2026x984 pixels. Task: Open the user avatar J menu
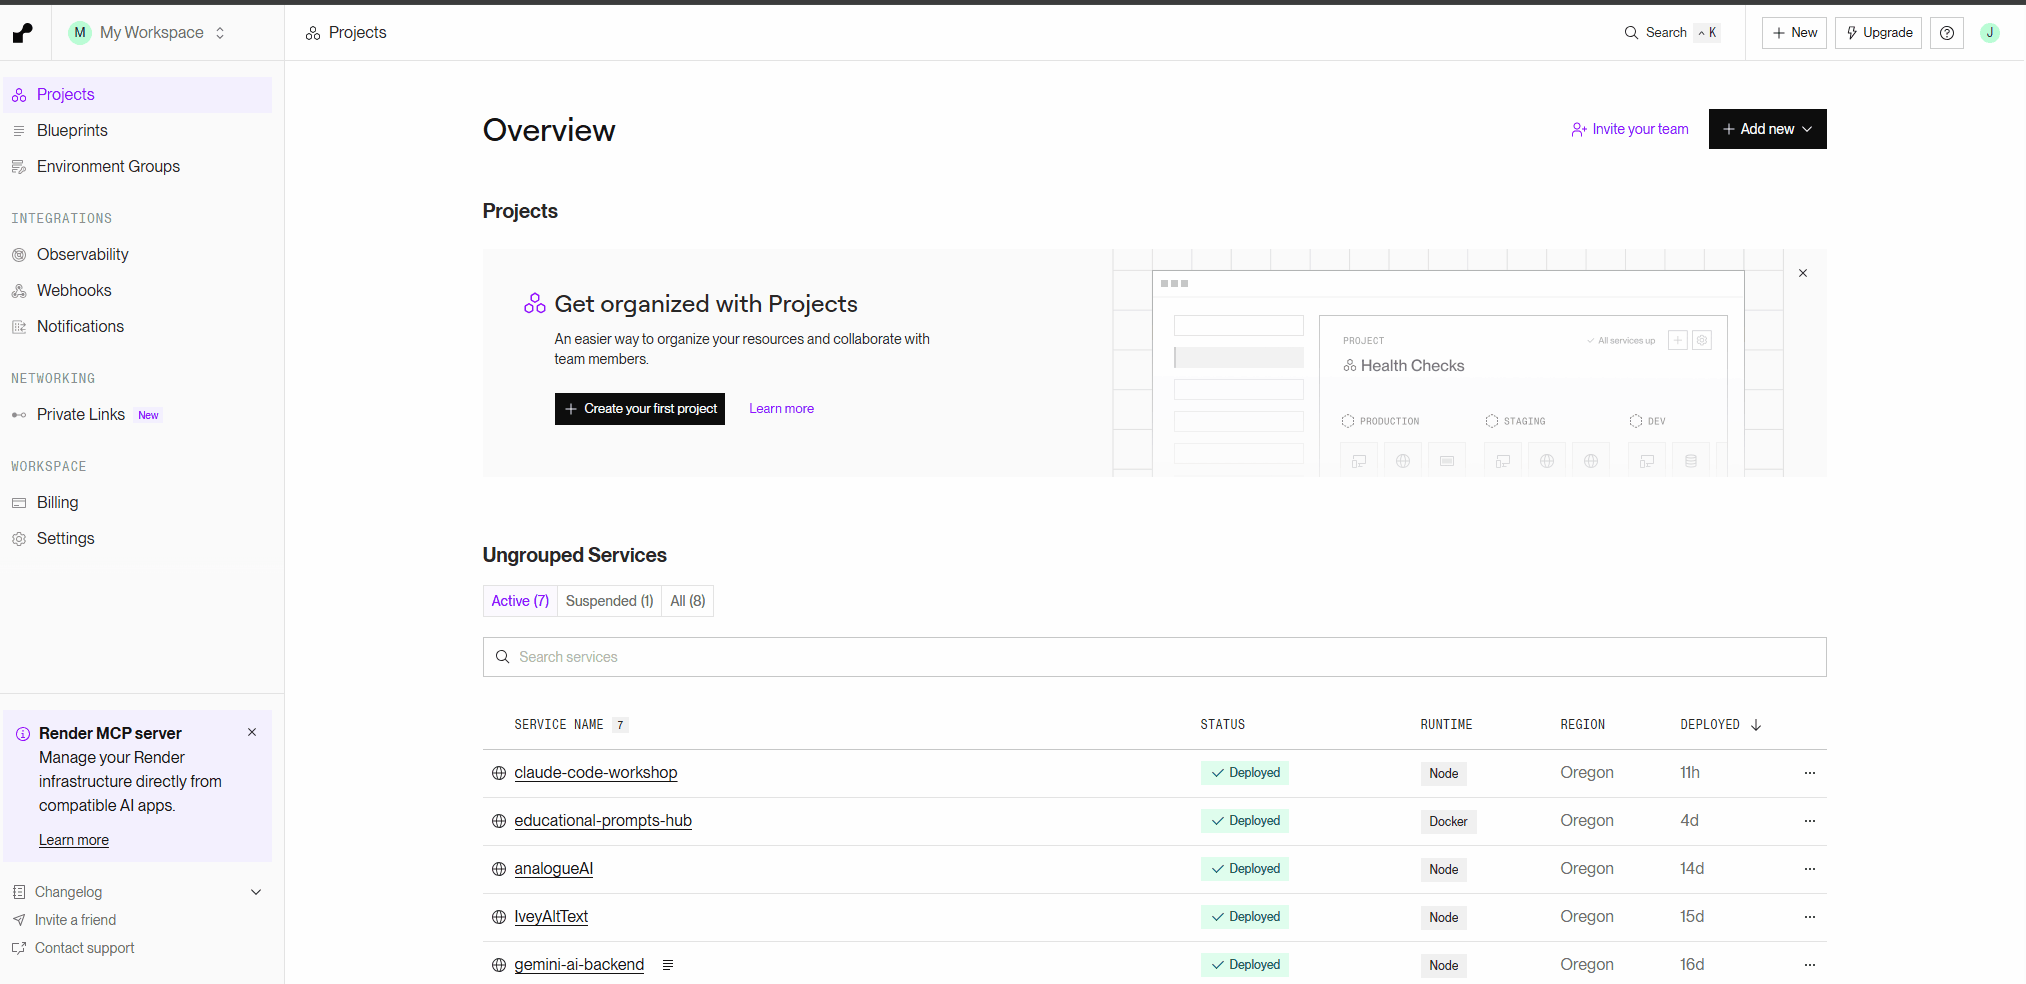pos(1990,33)
